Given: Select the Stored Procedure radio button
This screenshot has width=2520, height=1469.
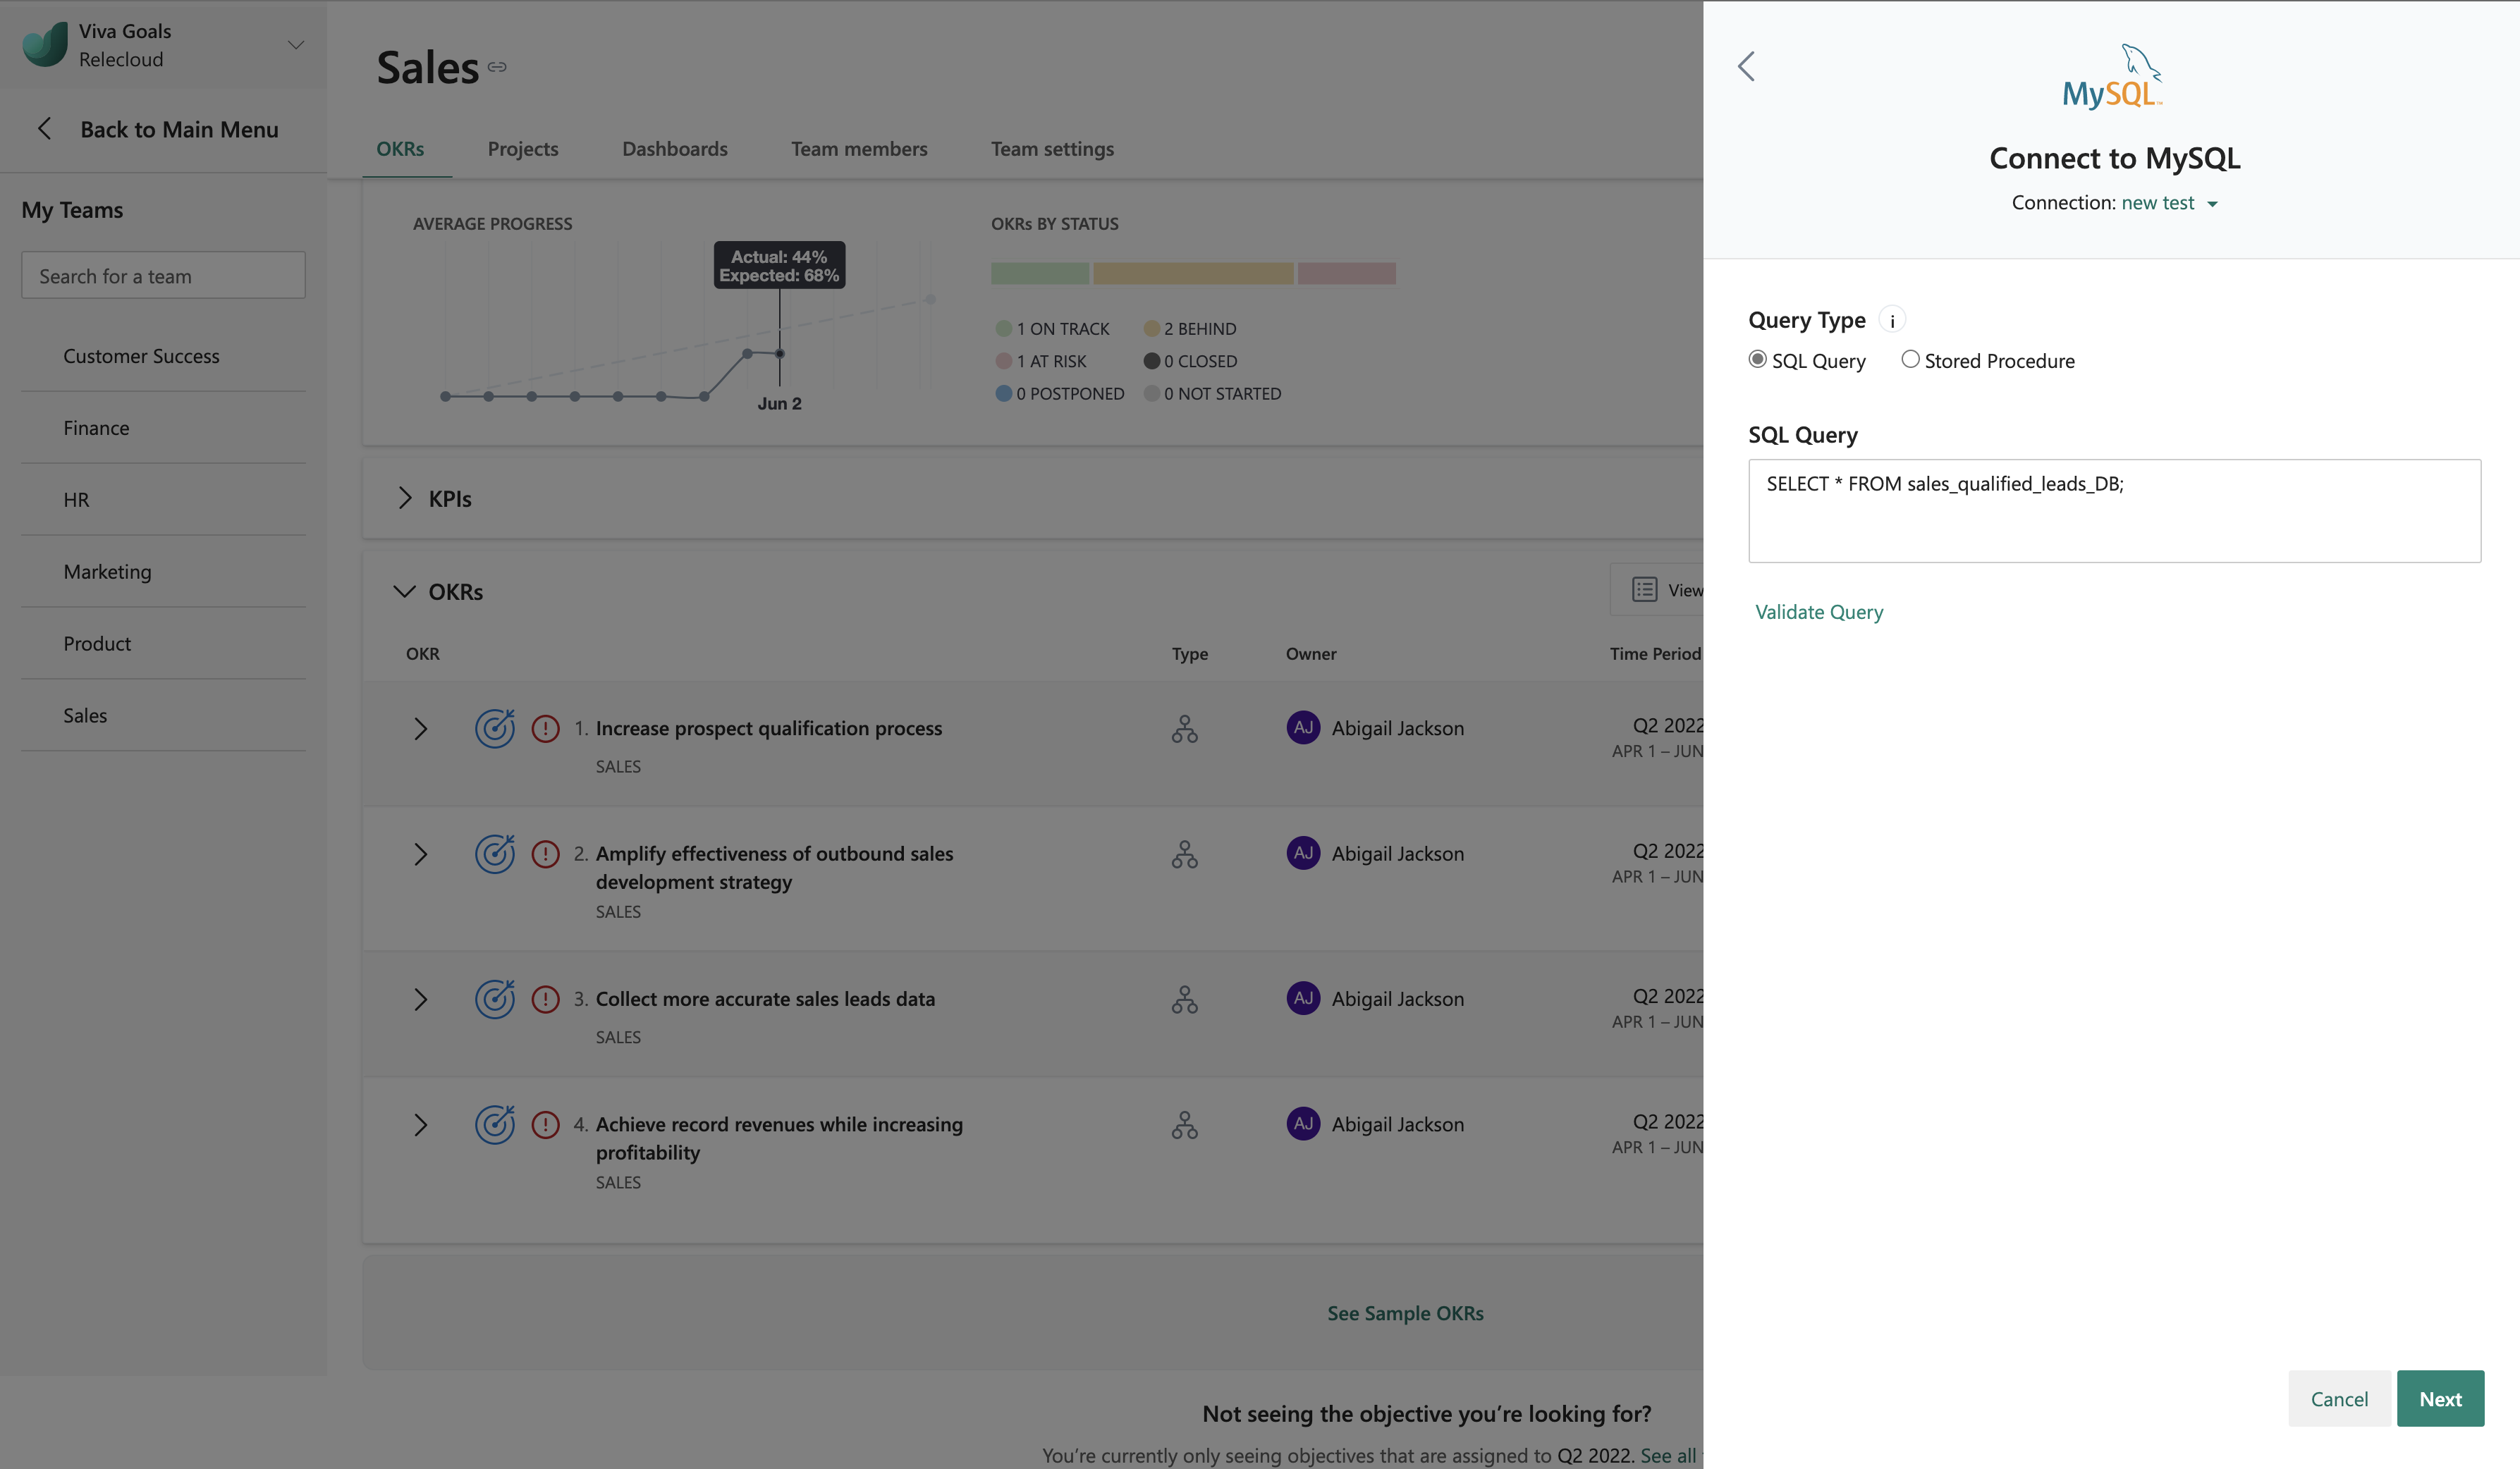Looking at the screenshot, I should click(x=1910, y=359).
